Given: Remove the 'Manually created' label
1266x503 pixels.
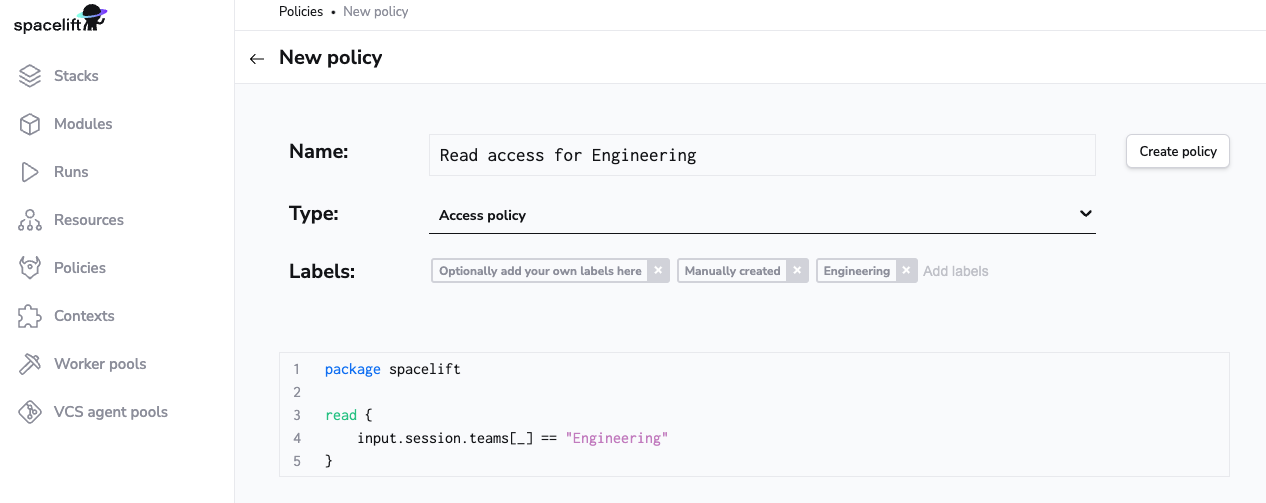Looking at the screenshot, I should [797, 271].
